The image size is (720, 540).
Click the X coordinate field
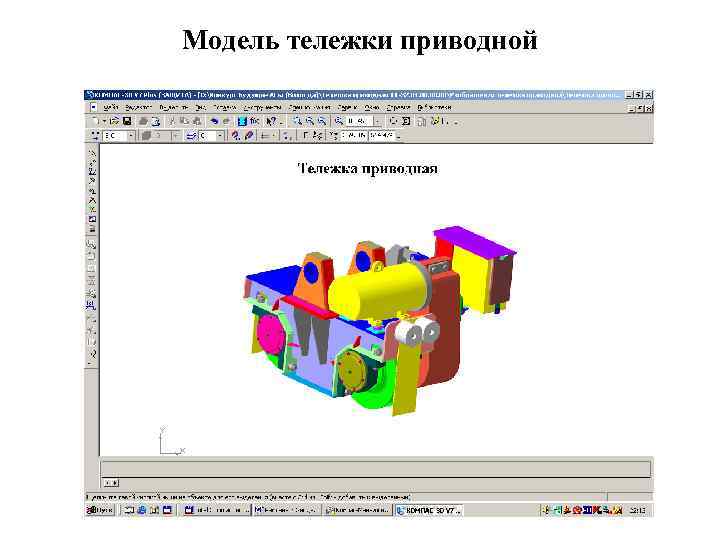click(354, 135)
